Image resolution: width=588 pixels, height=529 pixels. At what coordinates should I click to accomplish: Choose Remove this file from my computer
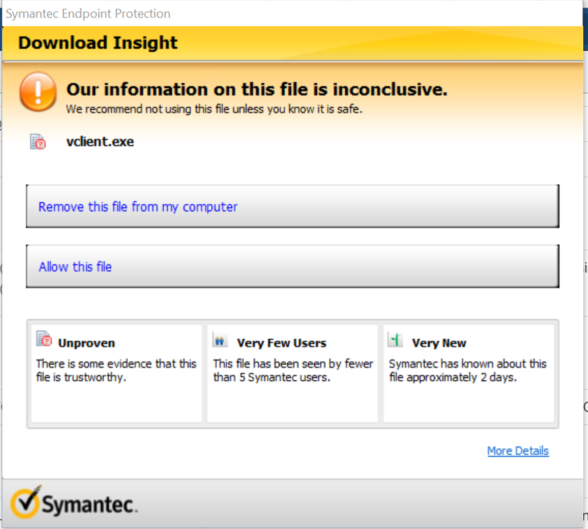pos(292,206)
